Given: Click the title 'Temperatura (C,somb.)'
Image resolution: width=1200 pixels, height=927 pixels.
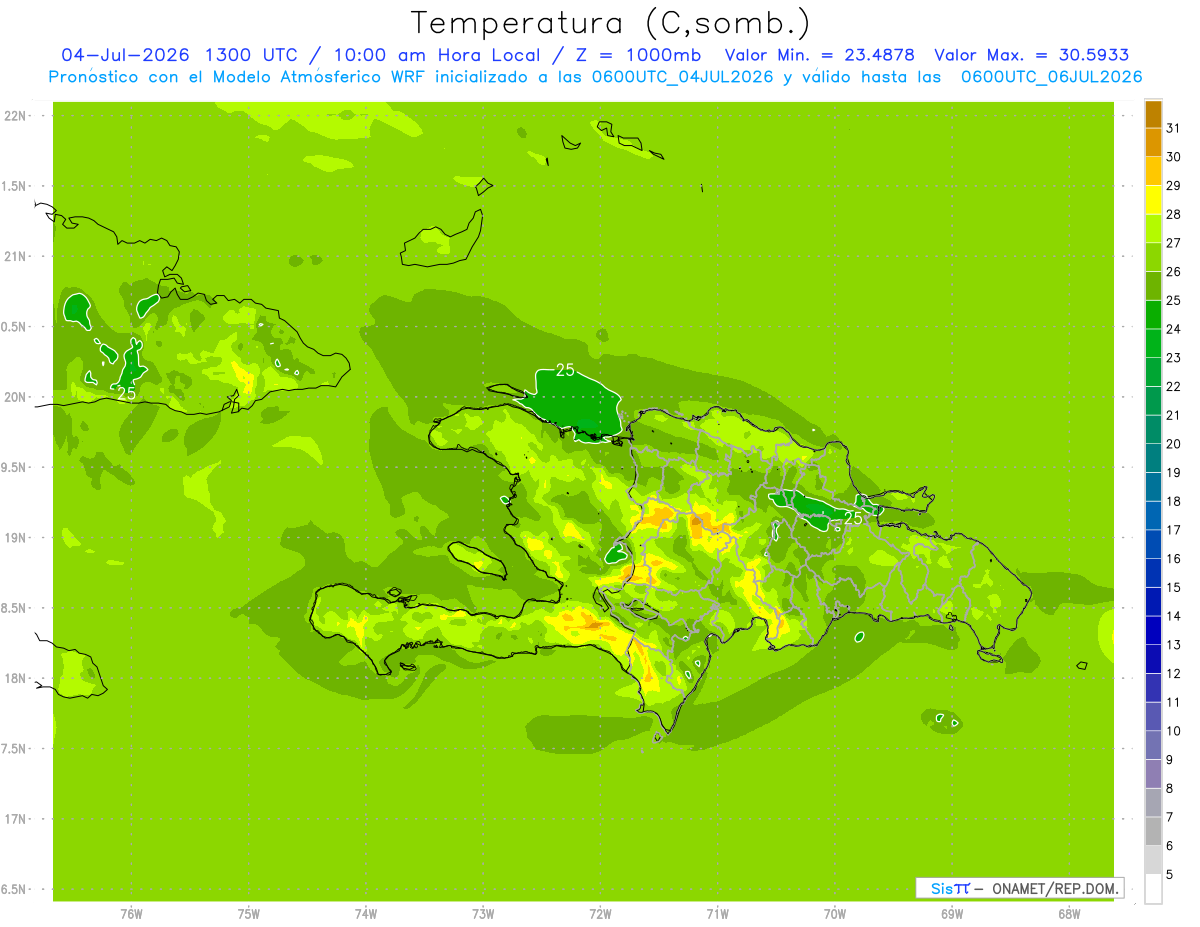Looking at the screenshot, I should (x=611, y=23).
